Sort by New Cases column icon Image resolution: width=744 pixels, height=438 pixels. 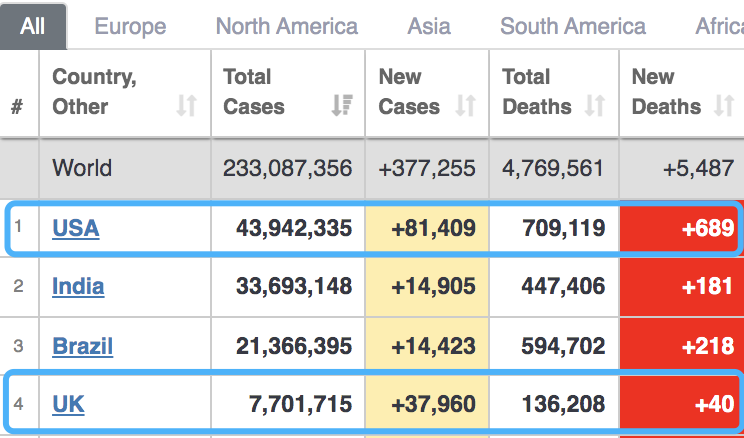(465, 106)
